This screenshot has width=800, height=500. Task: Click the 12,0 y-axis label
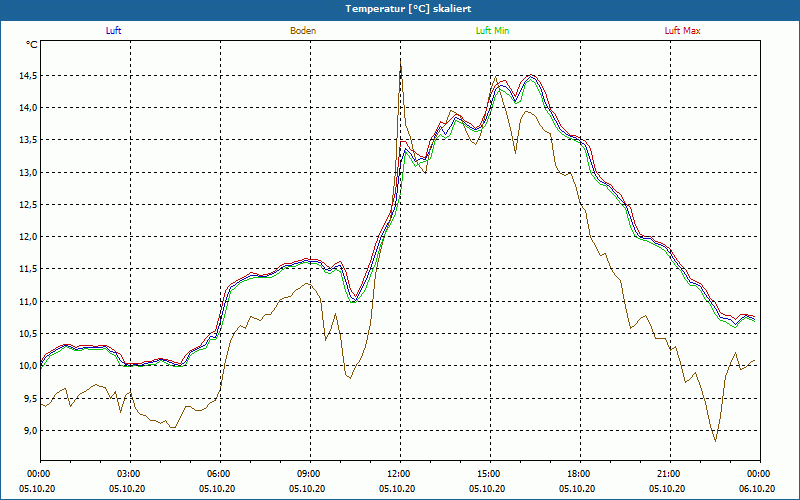point(28,237)
